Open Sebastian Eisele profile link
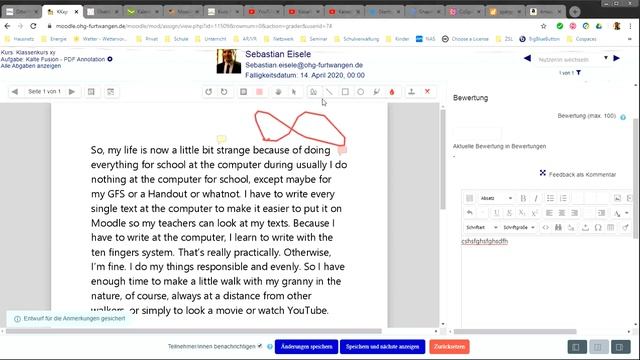 point(278,54)
